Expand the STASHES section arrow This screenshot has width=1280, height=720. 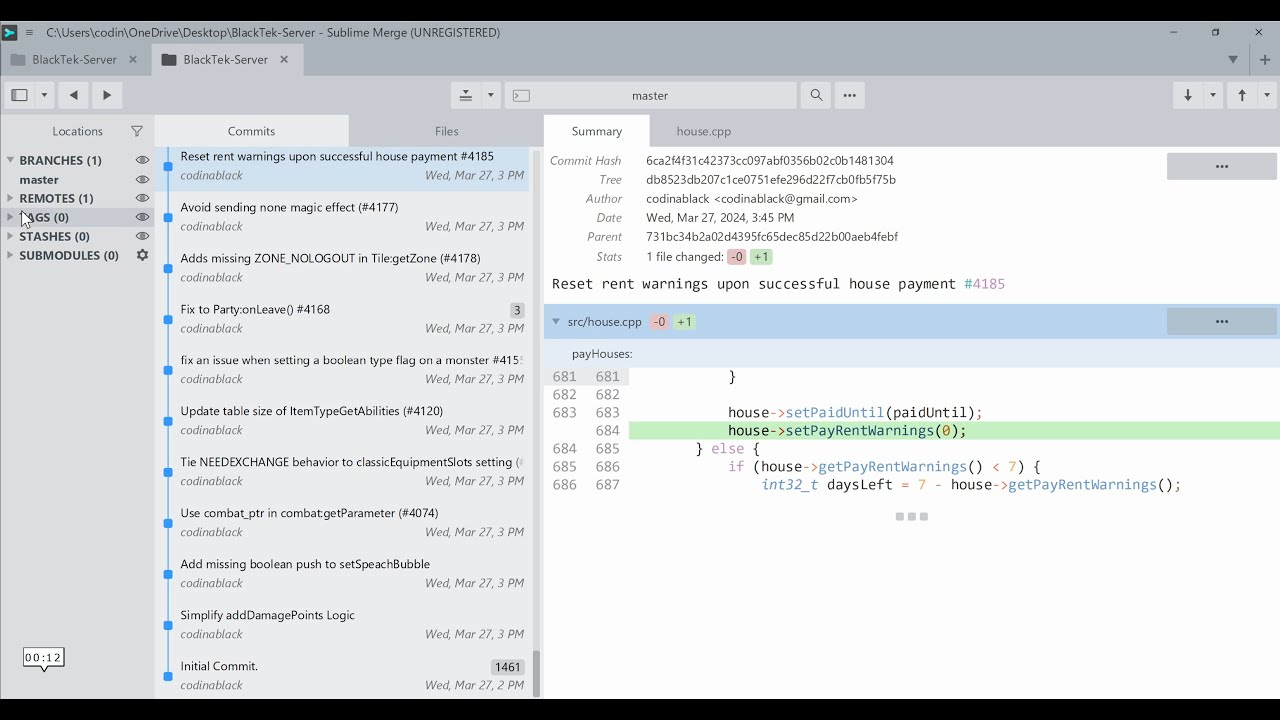[10, 236]
